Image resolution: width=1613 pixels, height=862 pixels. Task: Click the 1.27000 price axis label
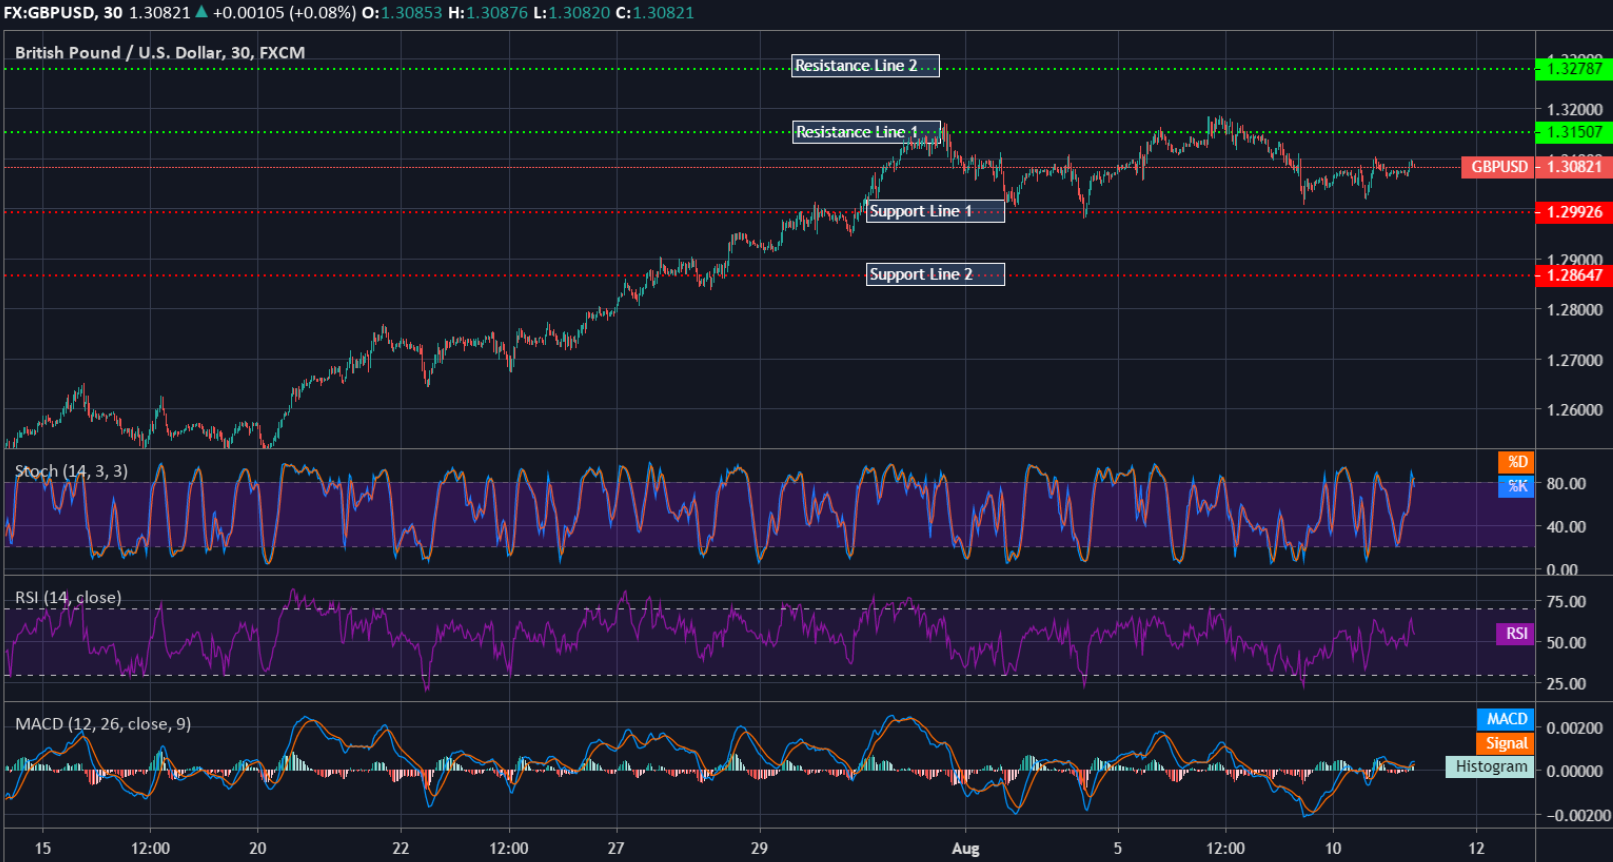pyautogui.click(x=1574, y=360)
